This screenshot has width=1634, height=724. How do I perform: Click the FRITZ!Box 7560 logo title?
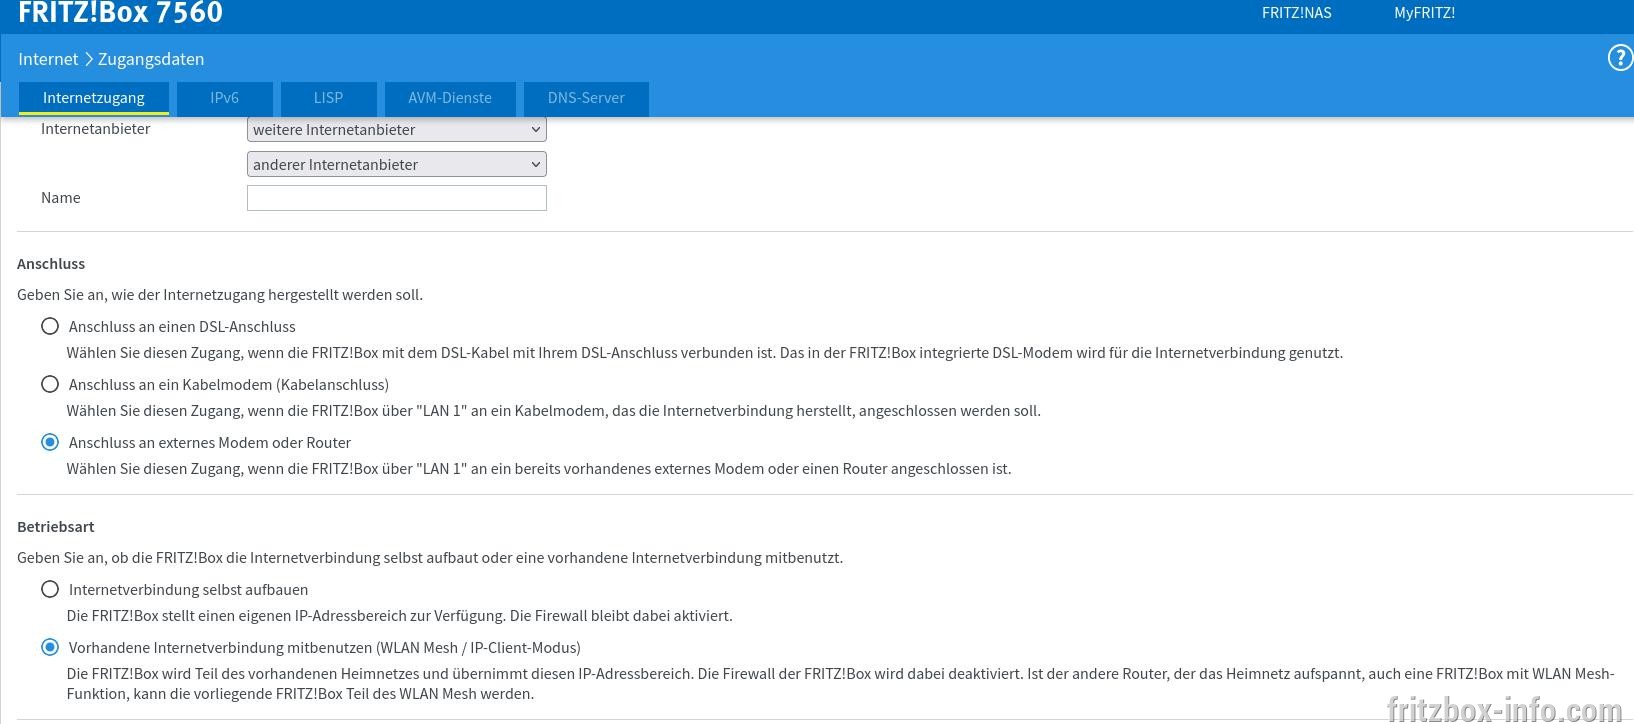(120, 13)
